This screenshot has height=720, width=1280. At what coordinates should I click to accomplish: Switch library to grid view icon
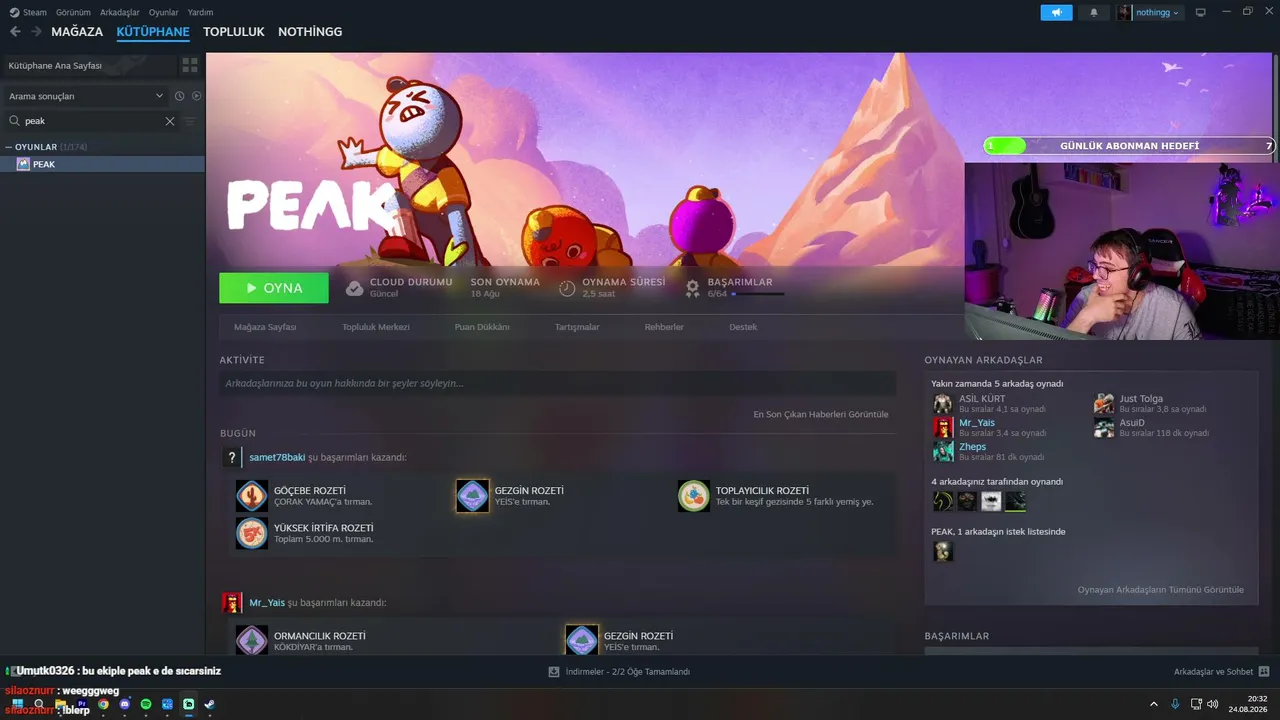click(x=190, y=65)
